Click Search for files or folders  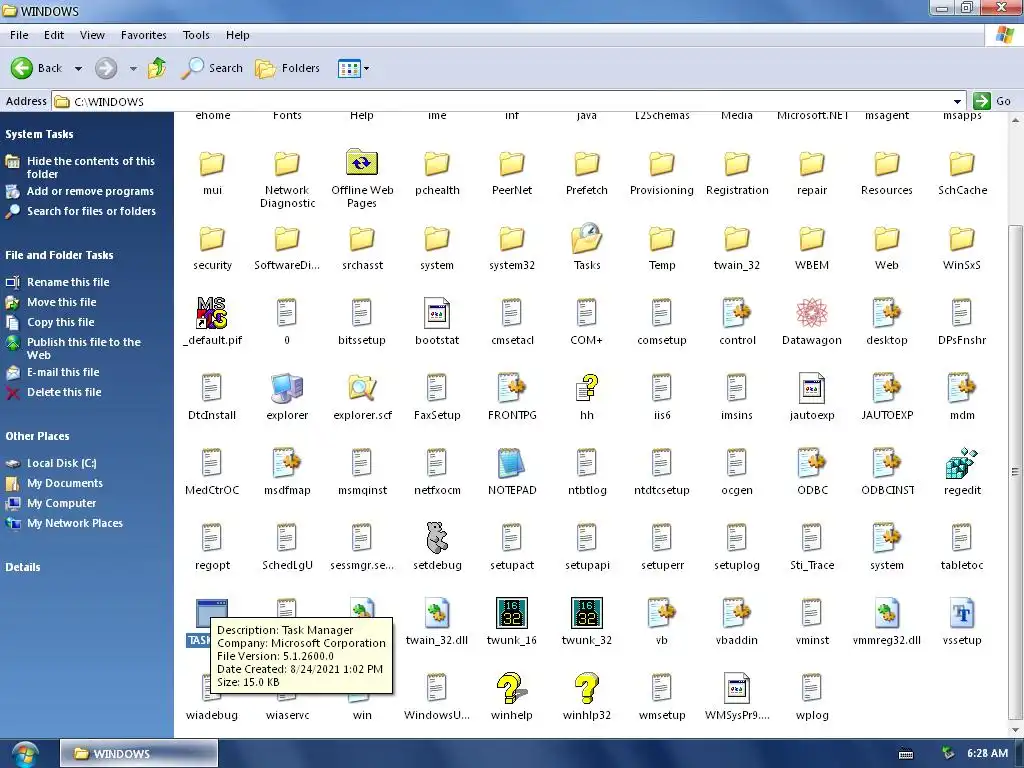(91, 211)
